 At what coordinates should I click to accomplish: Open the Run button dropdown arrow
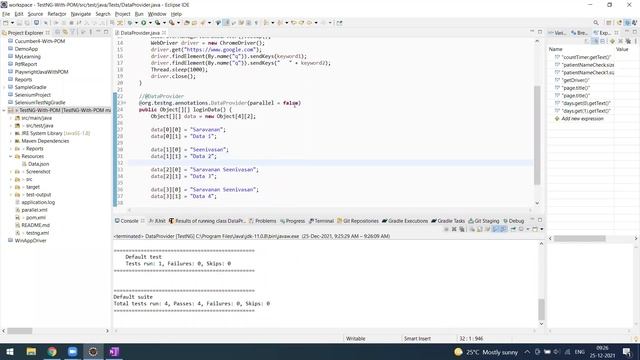[x=150, y=23]
